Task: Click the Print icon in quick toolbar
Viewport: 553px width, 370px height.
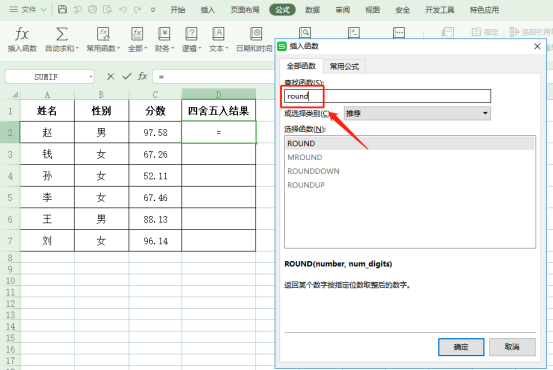Action: (92, 10)
